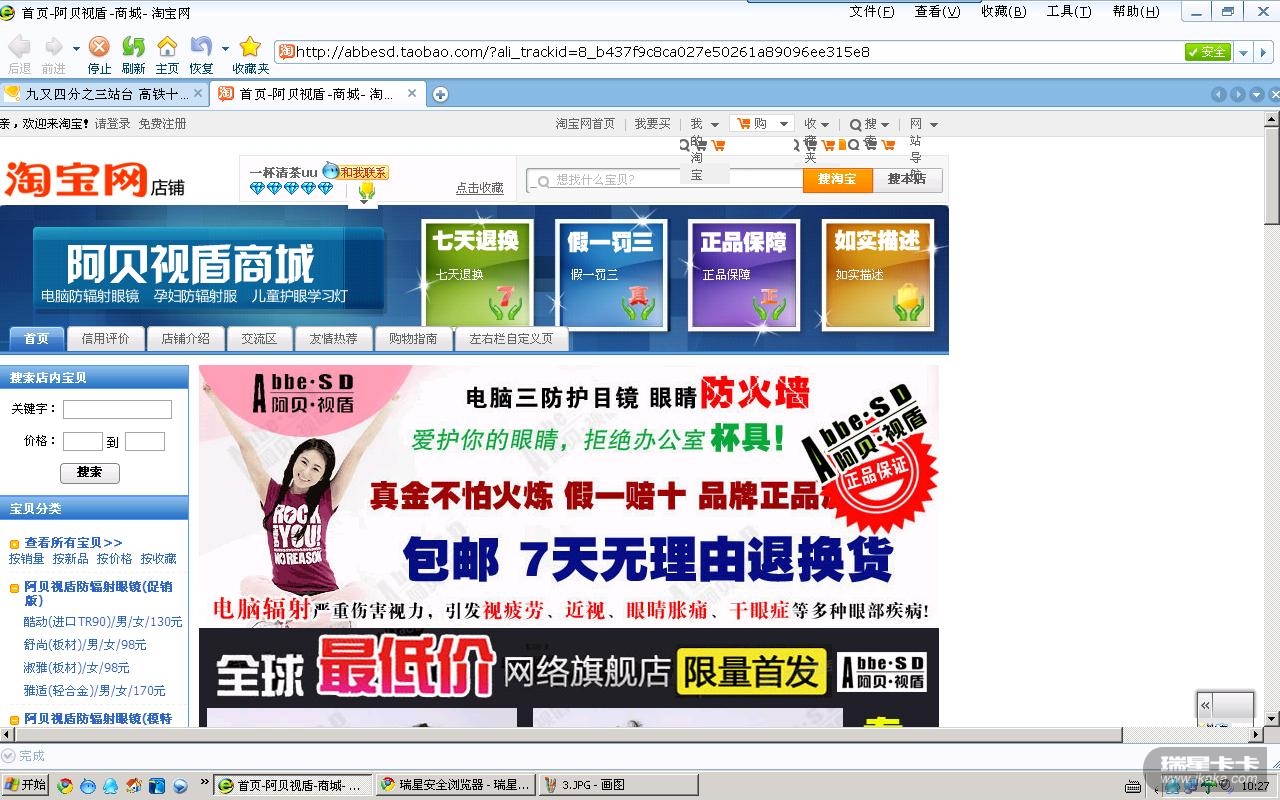This screenshot has width=1280, height=800.
Task: Expand the 网站导航 dropdown
Action: point(933,125)
